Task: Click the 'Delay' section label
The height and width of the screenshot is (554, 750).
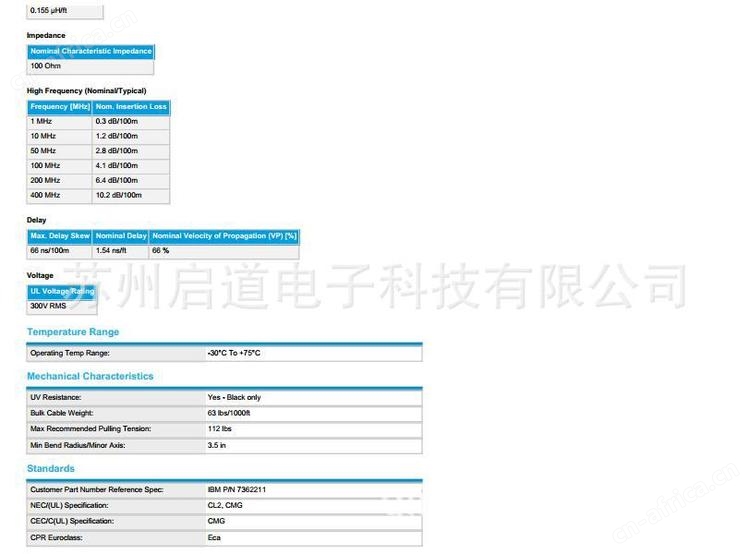Action: point(36,220)
